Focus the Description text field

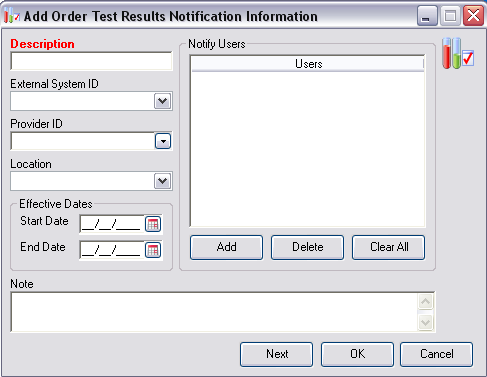click(91, 61)
